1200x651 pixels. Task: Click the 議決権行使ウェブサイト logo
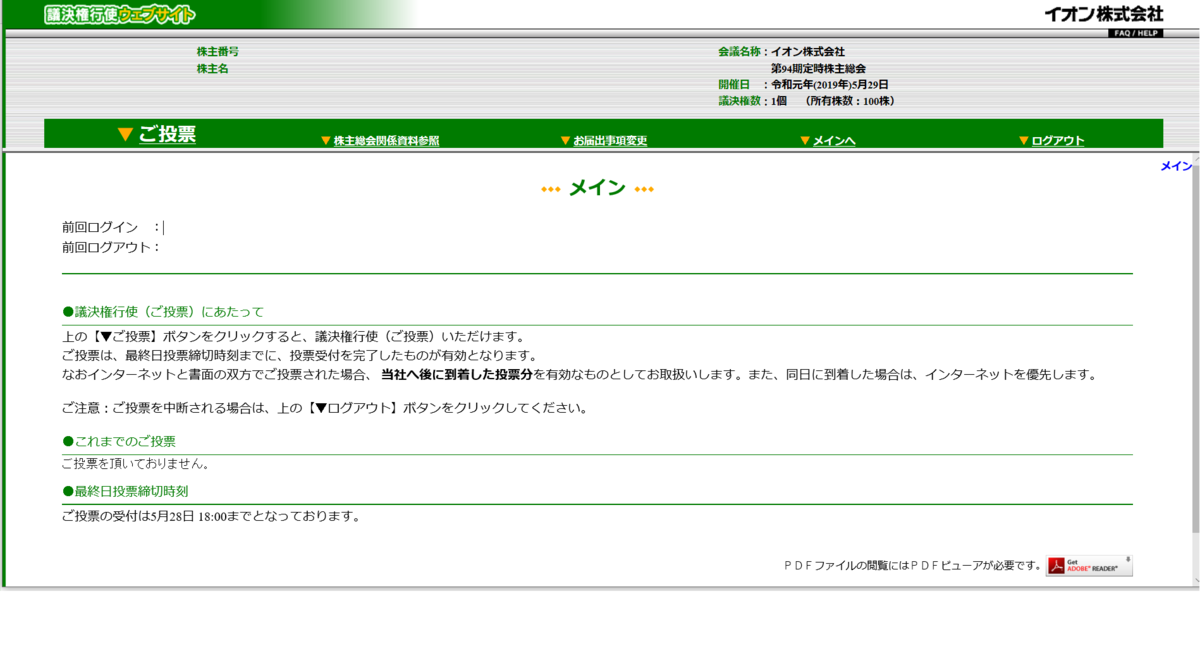[x=120, y=15]
